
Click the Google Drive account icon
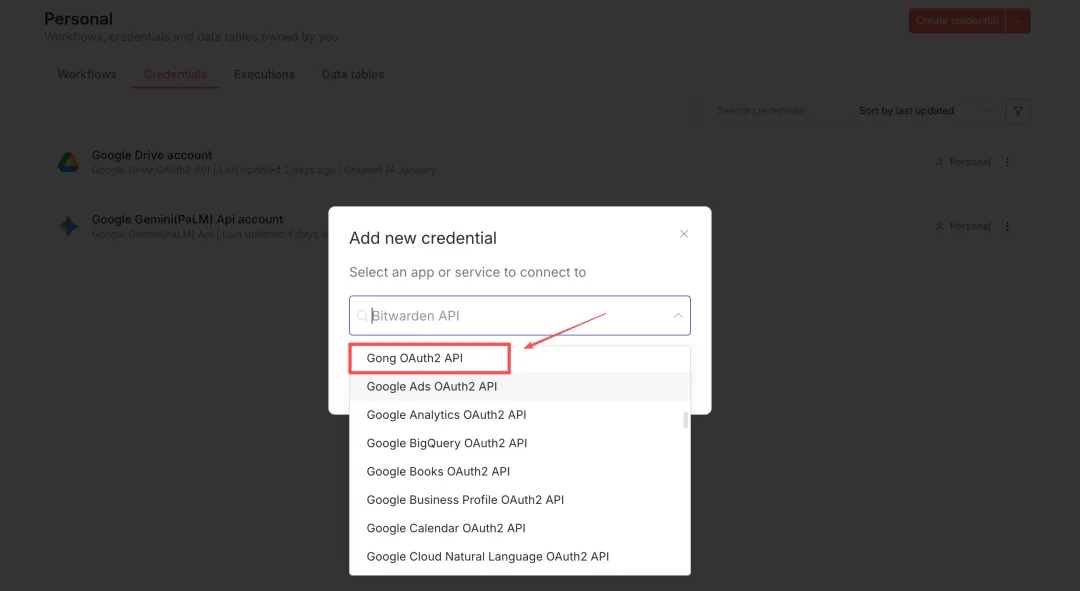pyautogui.click(x=68, y=162)
